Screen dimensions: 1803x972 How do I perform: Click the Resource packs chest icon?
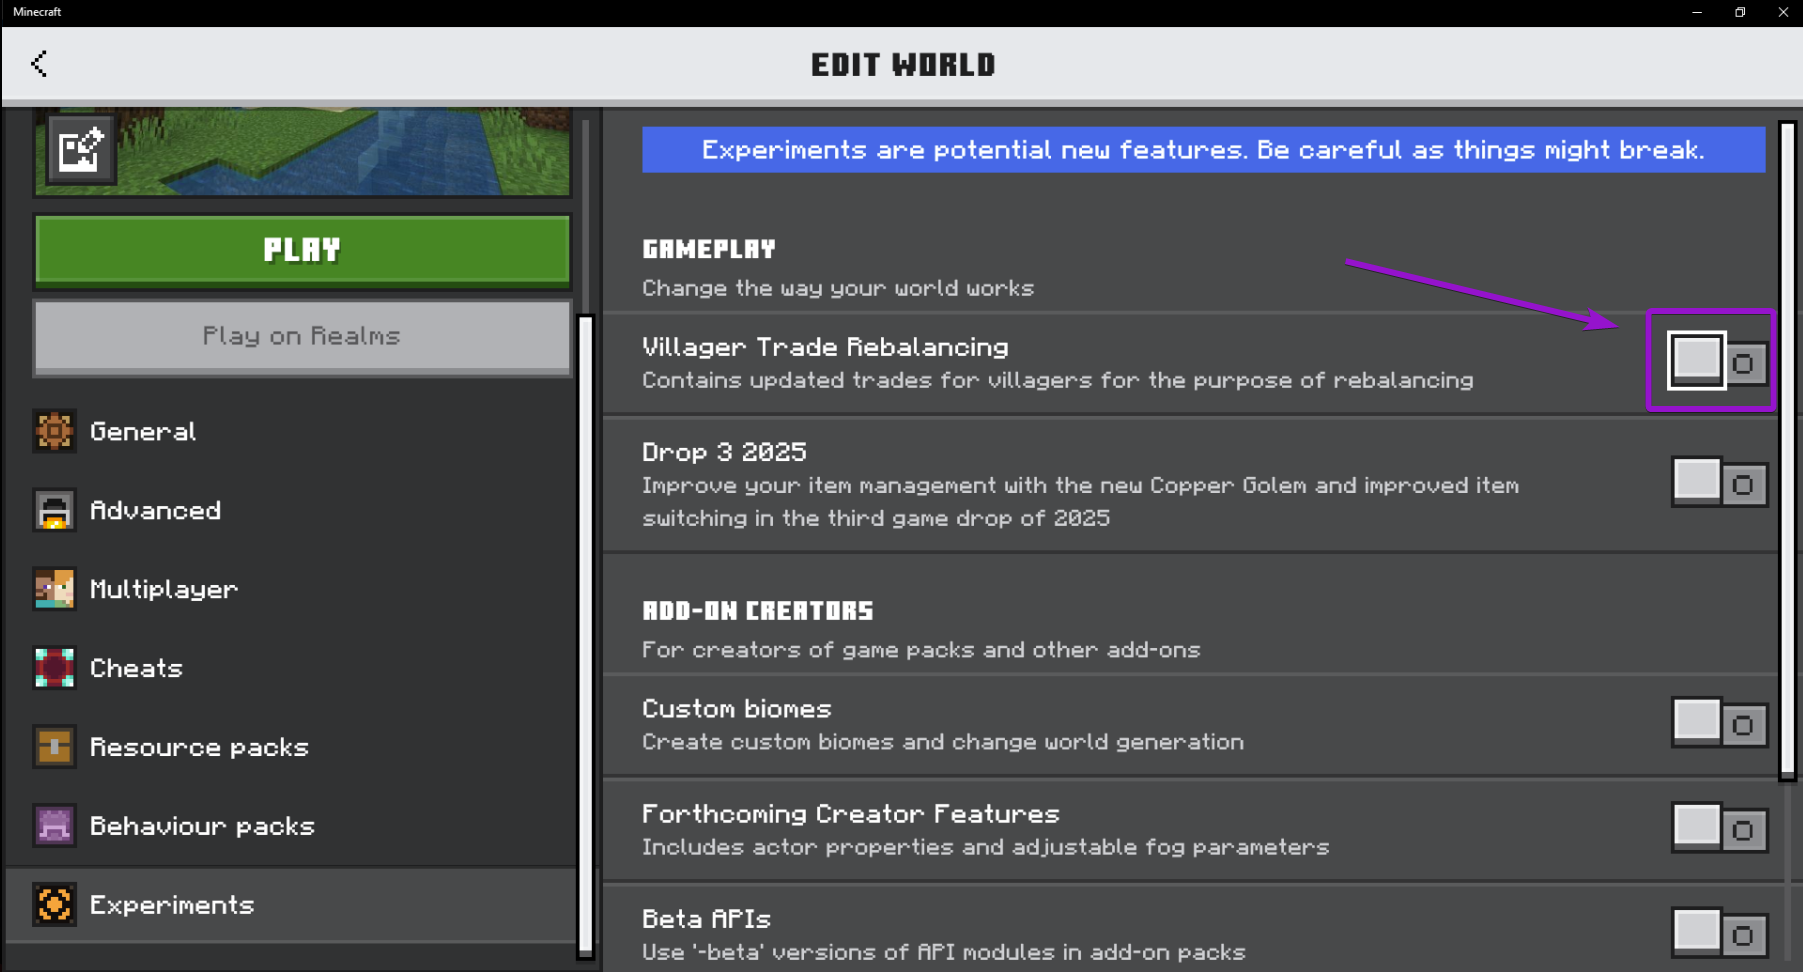pyautogui.click(x=54, y=747)
